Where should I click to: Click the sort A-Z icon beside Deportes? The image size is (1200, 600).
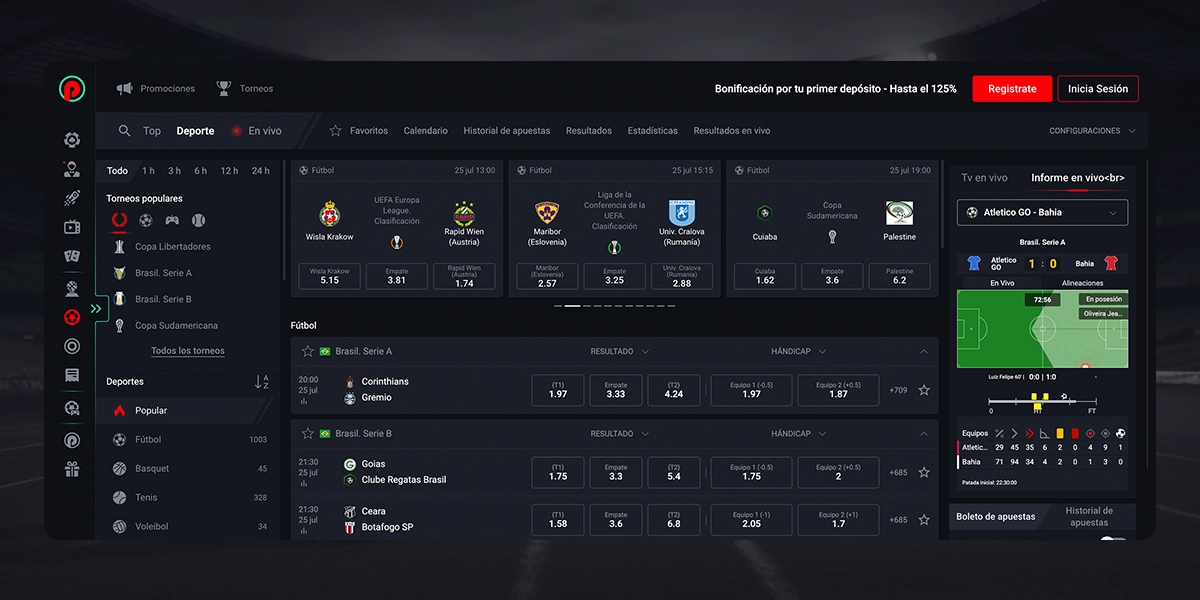pyautogui.click(x=261, y=382)
